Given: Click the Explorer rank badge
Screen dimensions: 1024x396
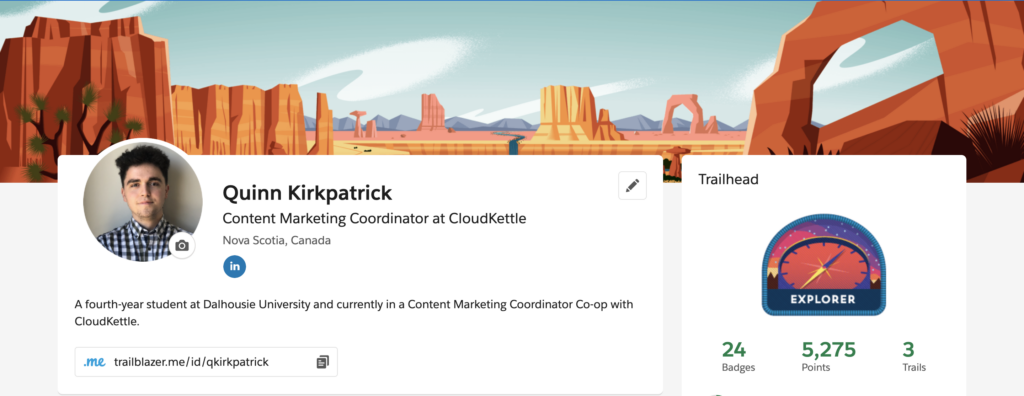Looking at the screenshot, I should 823,265.
